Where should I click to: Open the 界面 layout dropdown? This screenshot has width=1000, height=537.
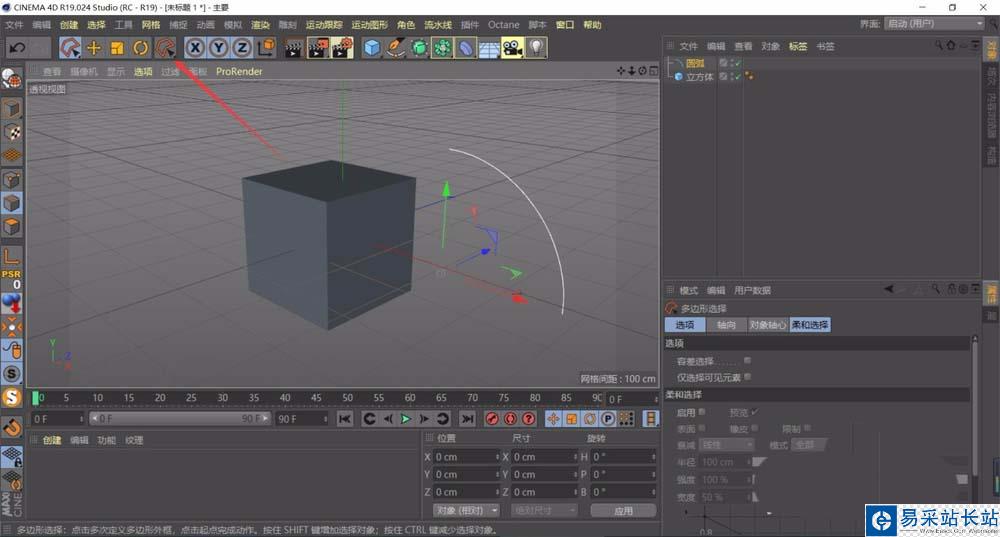(936, 24)
